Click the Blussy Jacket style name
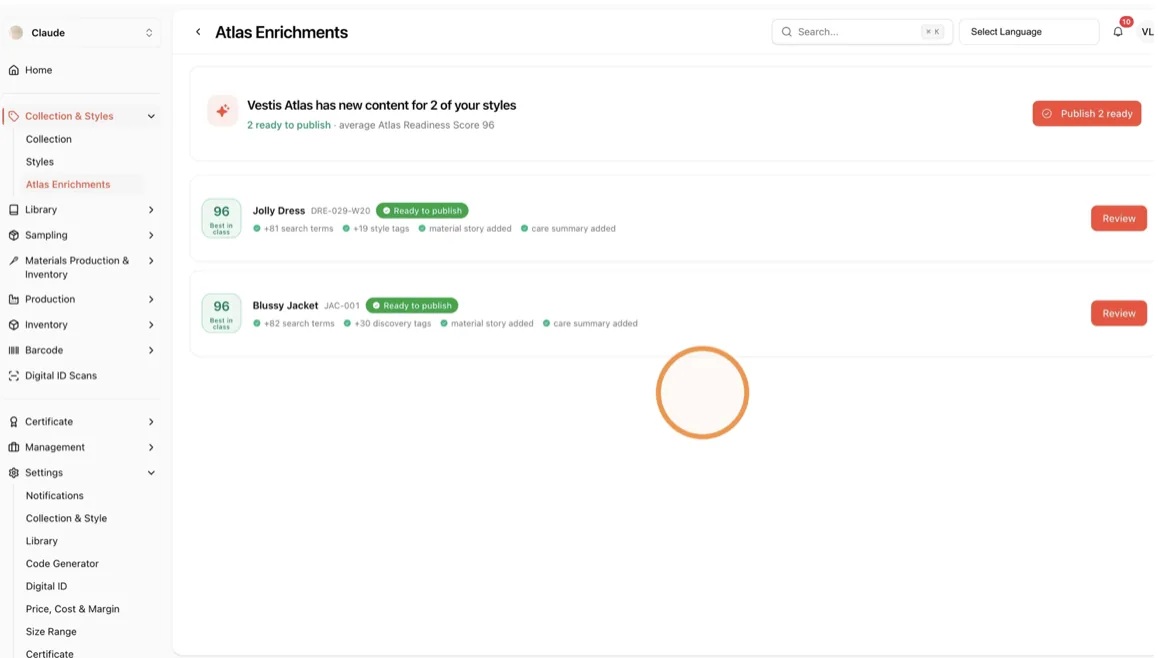The height and width of the screenshot is (658, 1158). pos(285,306)
